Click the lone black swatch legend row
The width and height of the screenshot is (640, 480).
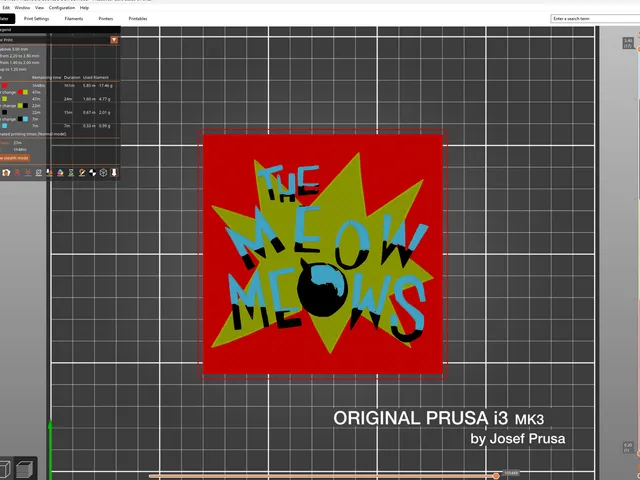(4, 112)
